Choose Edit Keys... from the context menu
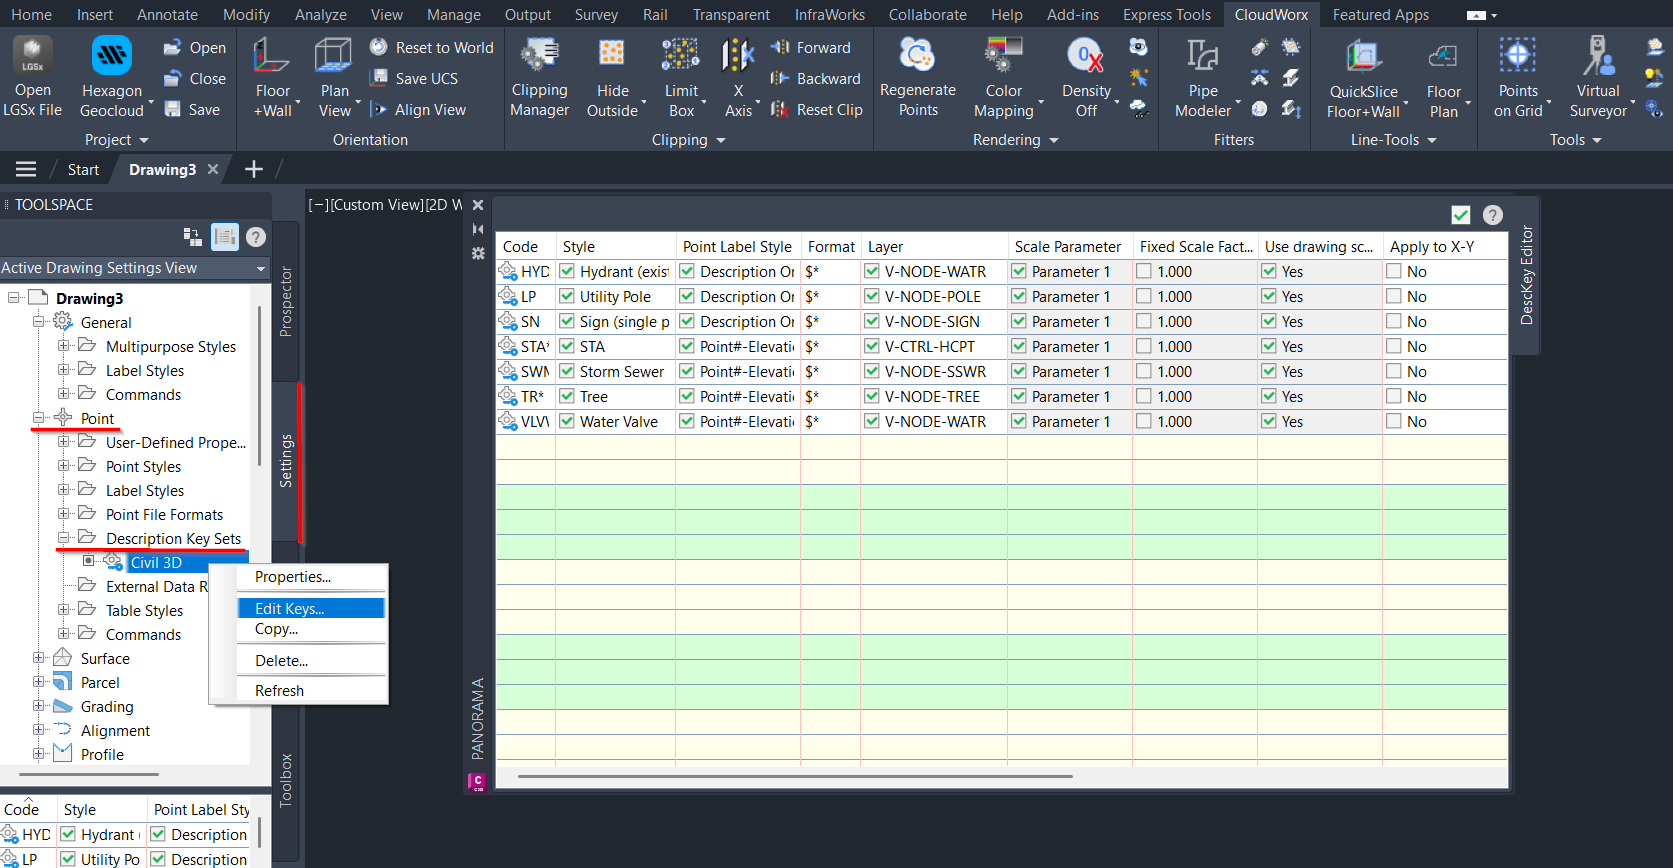 [x=311, y=608]
